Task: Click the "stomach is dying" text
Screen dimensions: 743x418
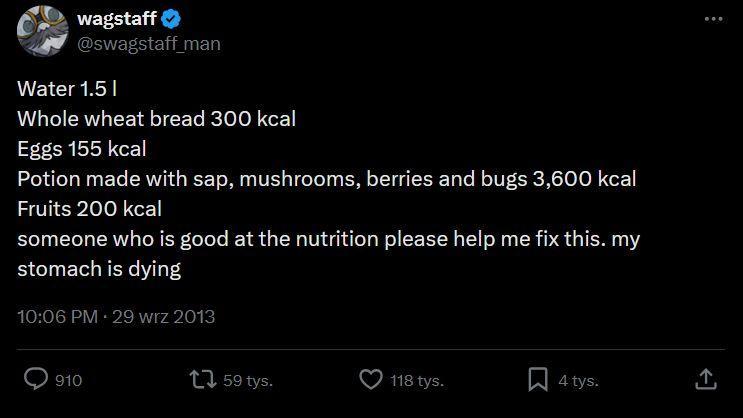Action: [x=98, y=269]
